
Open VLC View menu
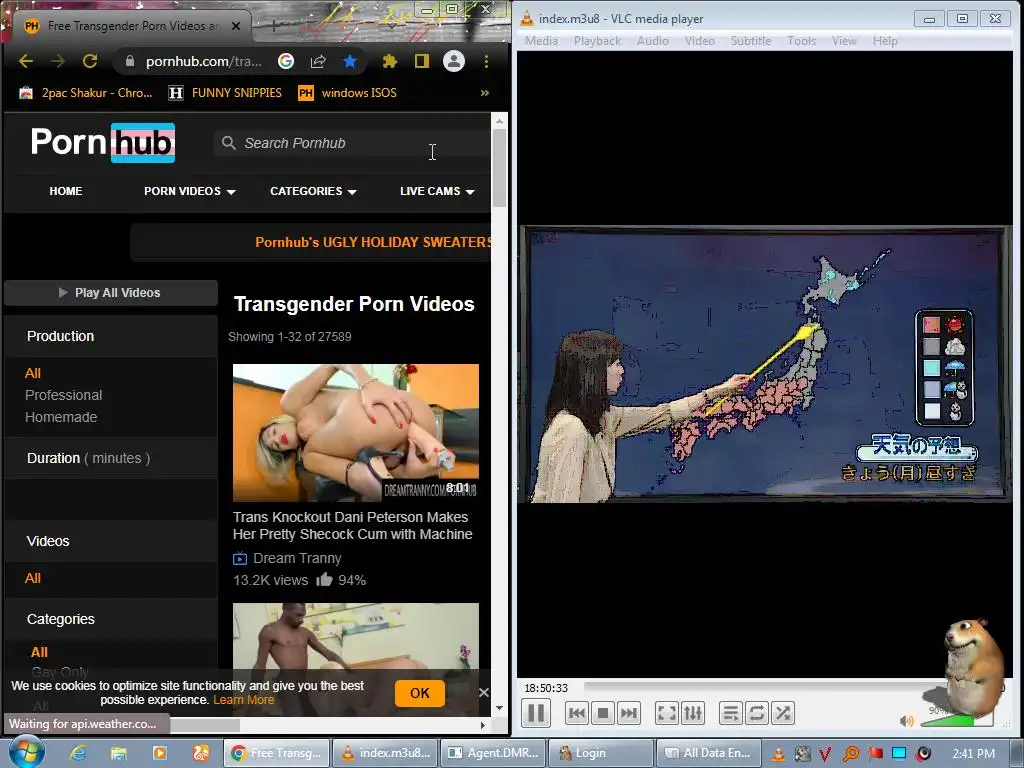[844, 40]
